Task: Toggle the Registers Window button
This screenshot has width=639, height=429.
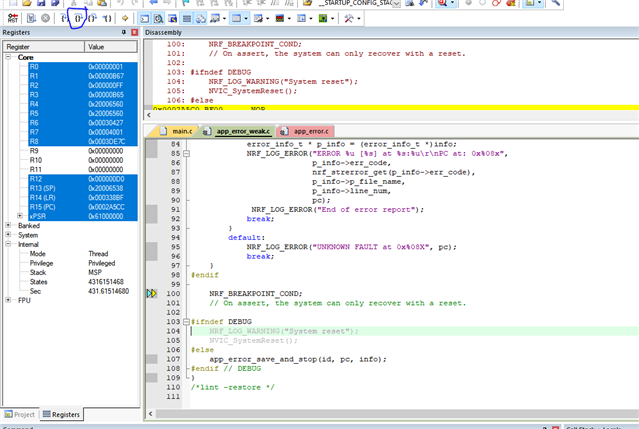Action: (187, 18)
